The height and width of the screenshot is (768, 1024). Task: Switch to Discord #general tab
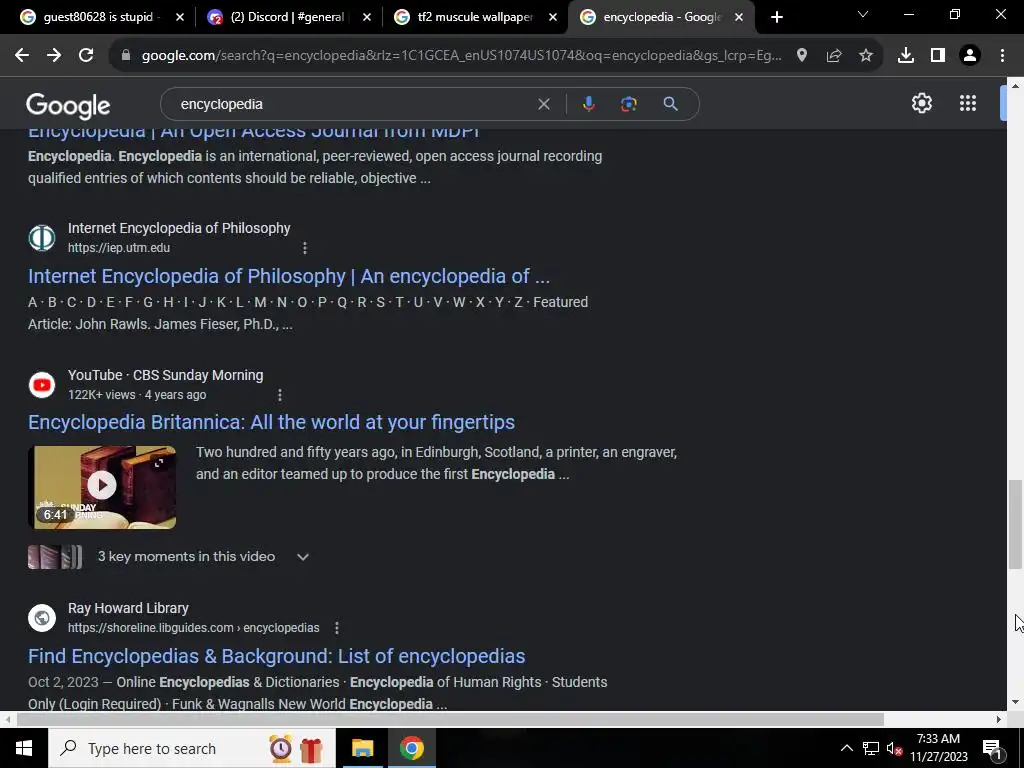click(289, 17)
